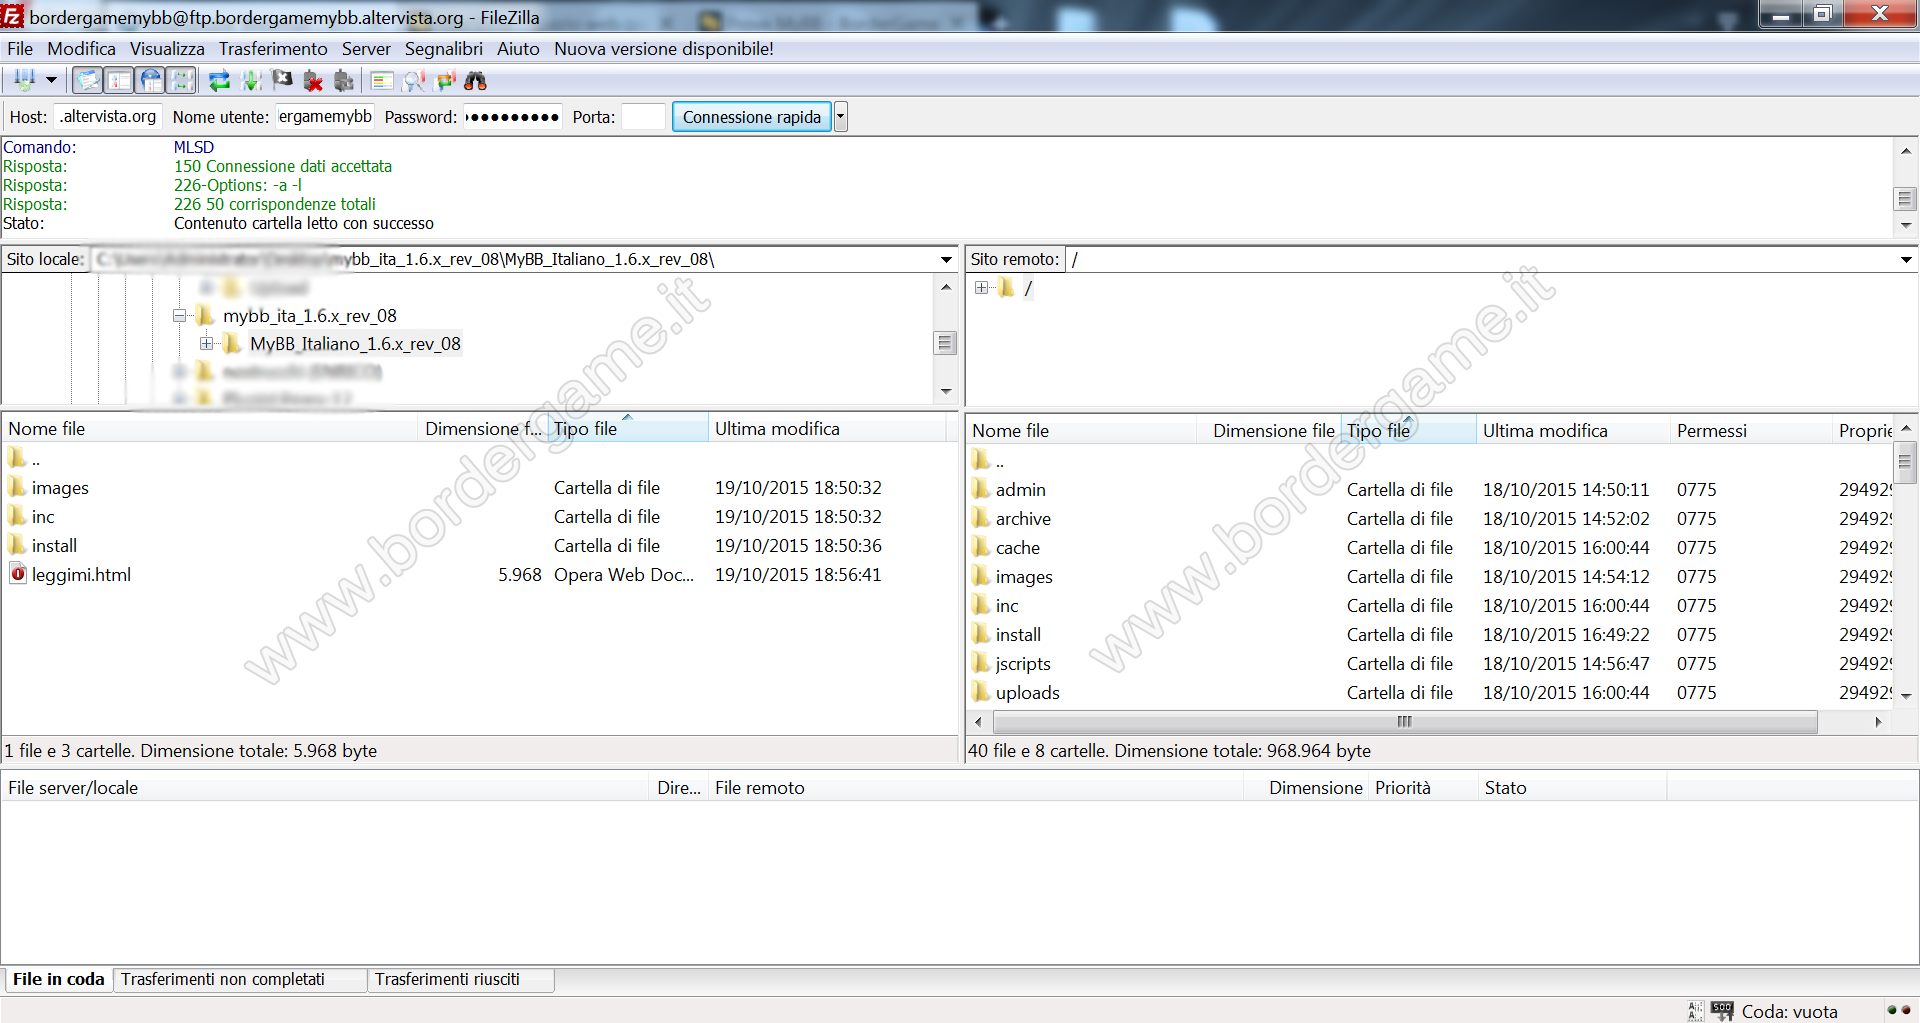Toggle the remote directory tree view
This screenshot has height=1023, width=1920.
coord(150,80)
